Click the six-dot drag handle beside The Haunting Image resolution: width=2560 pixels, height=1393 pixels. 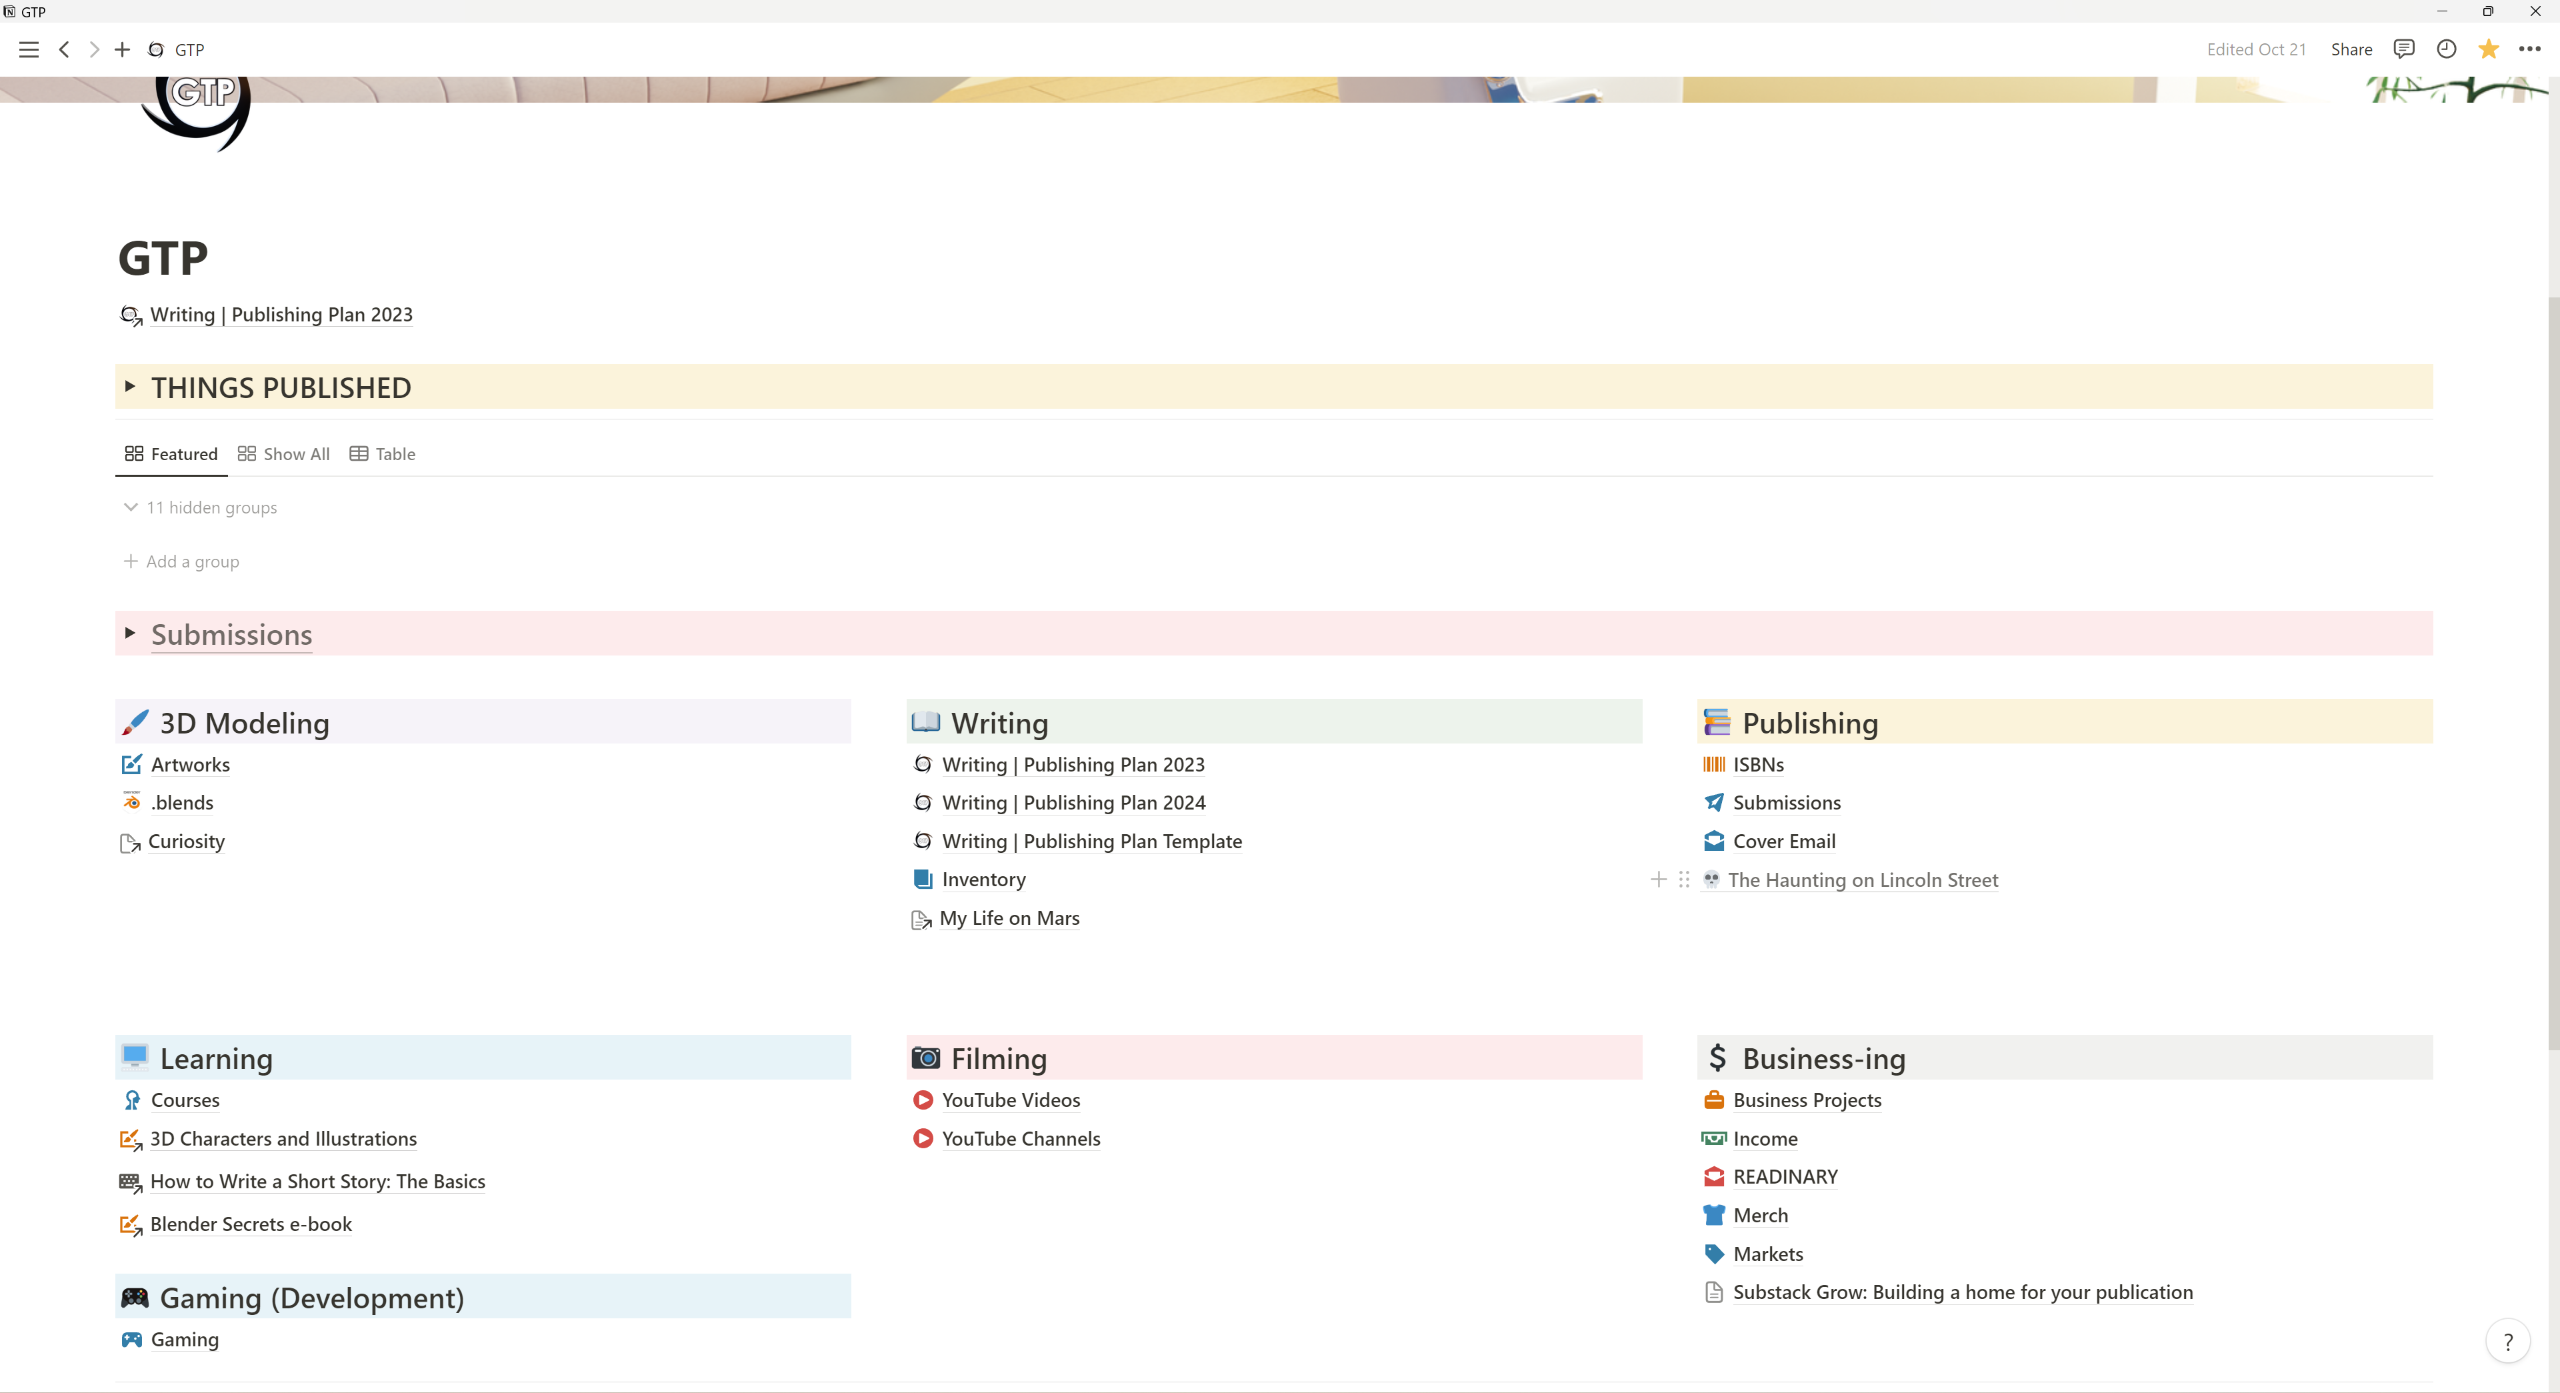tap(1684, 879)
